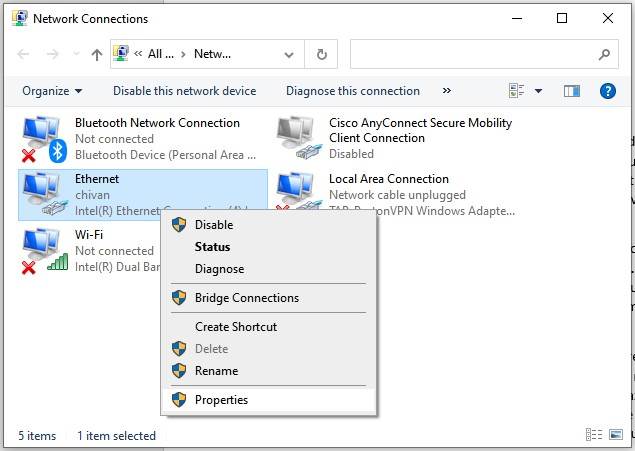This screenshot has height=451, width=635.
Task: Click the refresh icon beside the address bar
Action: tap(321, 55)
